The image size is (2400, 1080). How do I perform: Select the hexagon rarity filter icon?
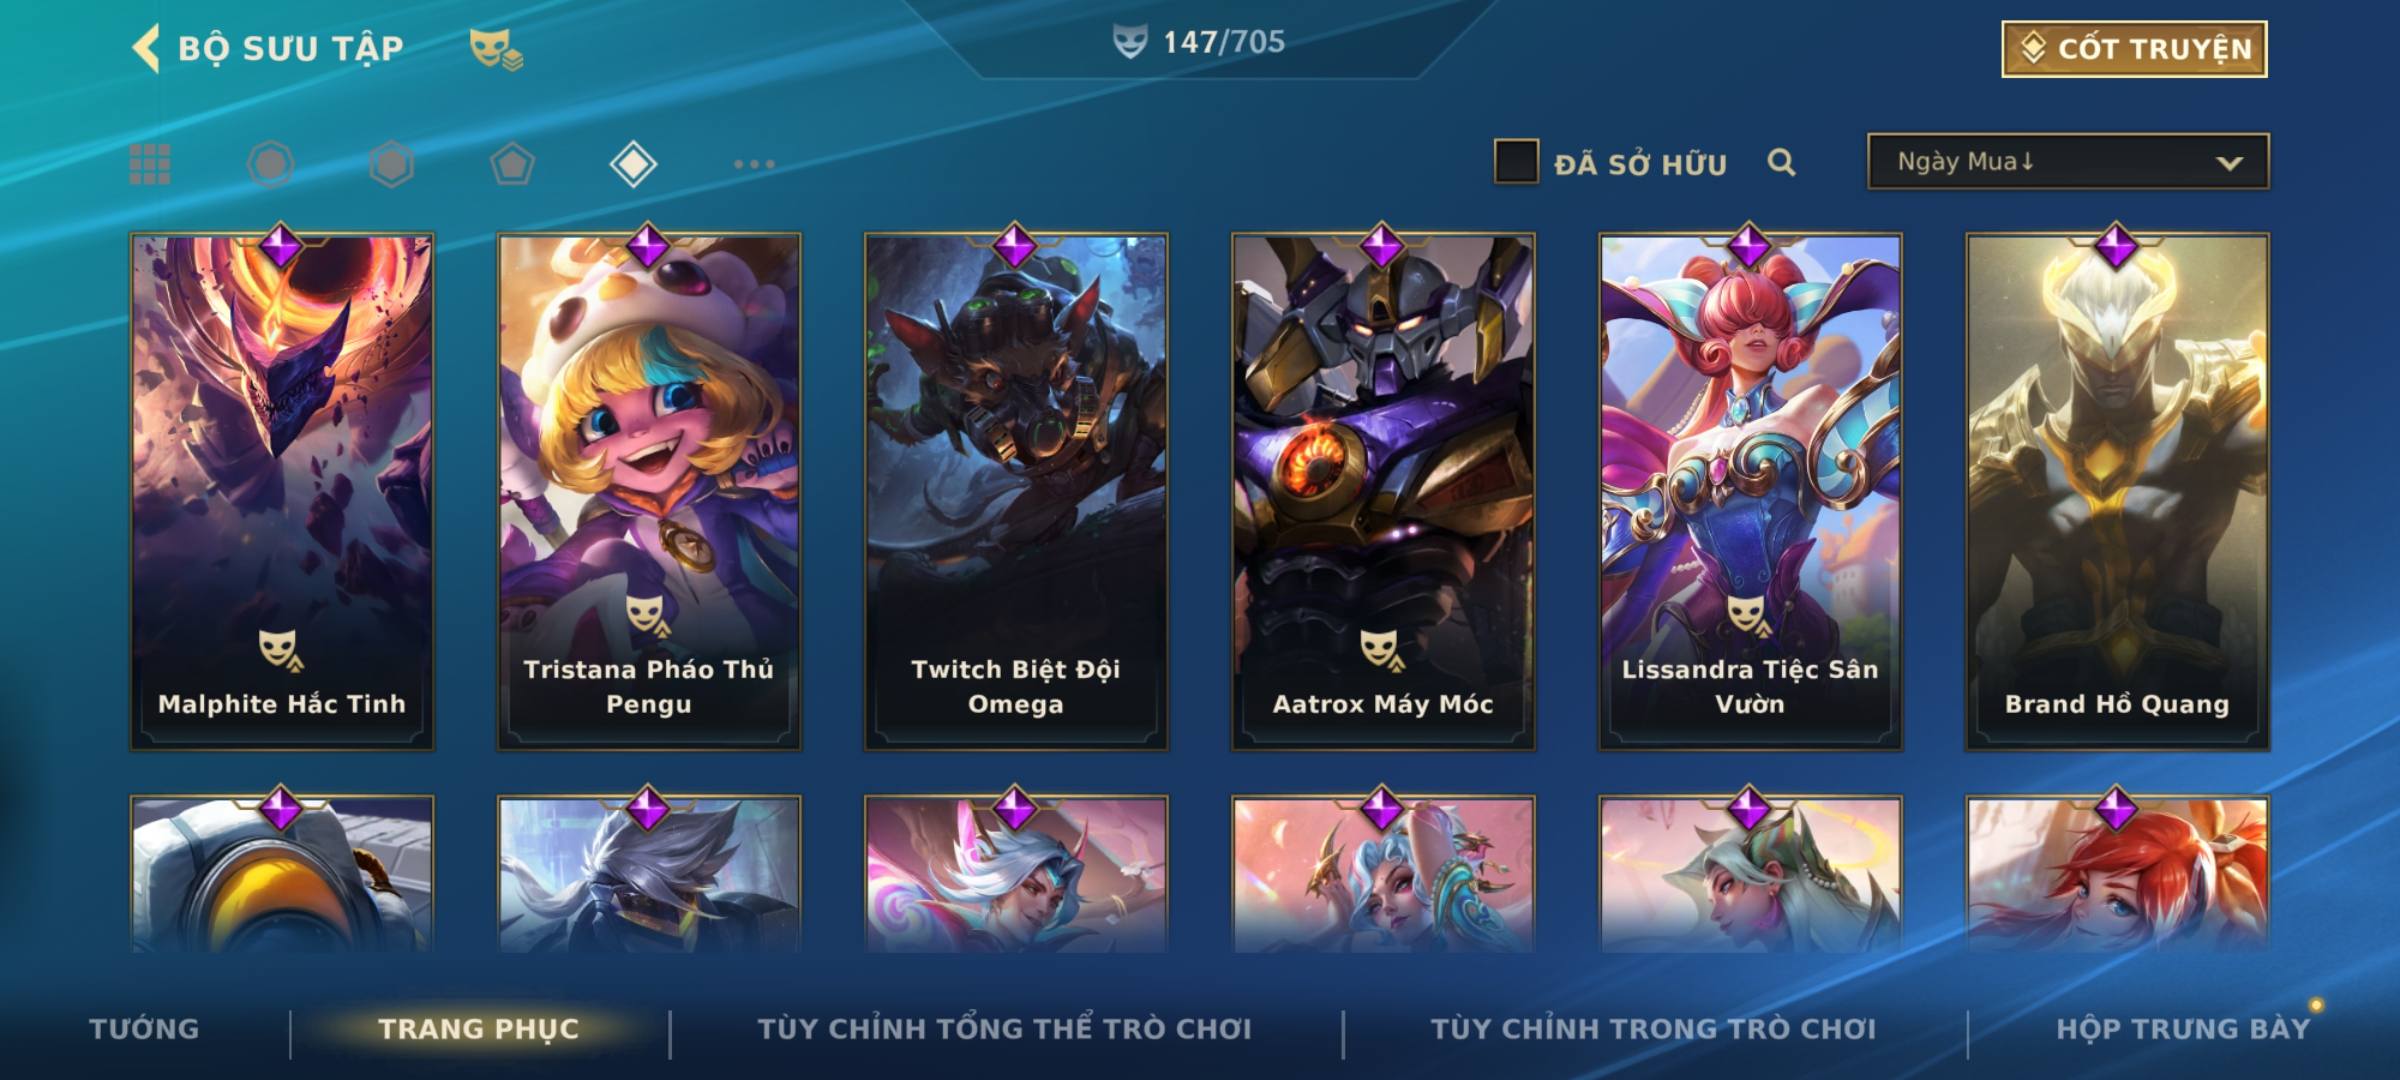(x=391, y=164)
